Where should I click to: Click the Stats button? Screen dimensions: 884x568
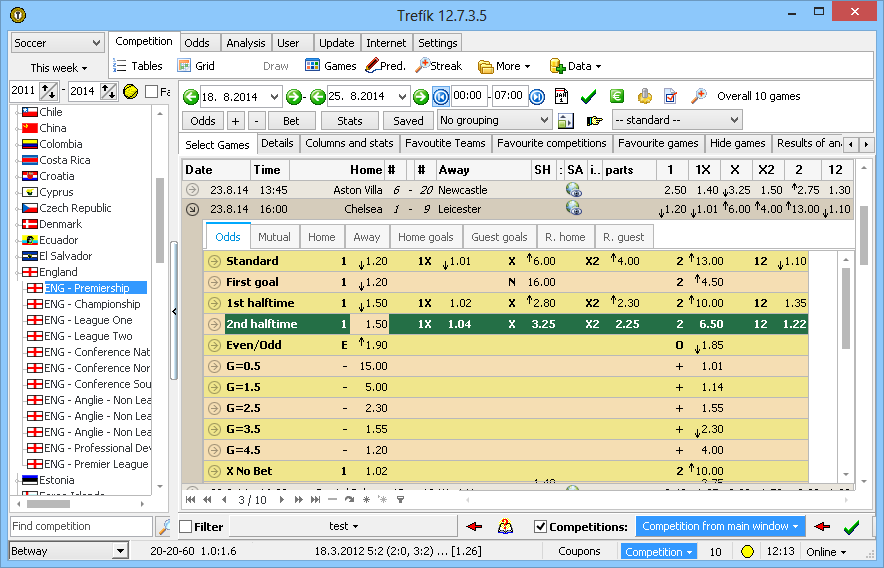350,121
